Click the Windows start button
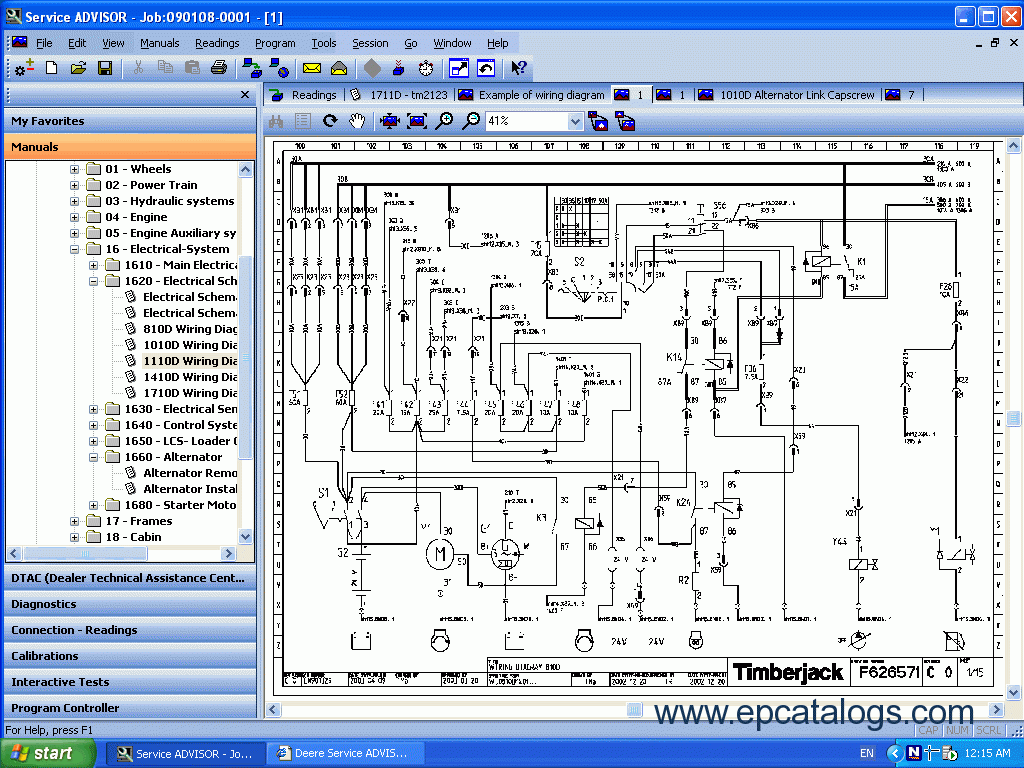 [x=48, y=754]
